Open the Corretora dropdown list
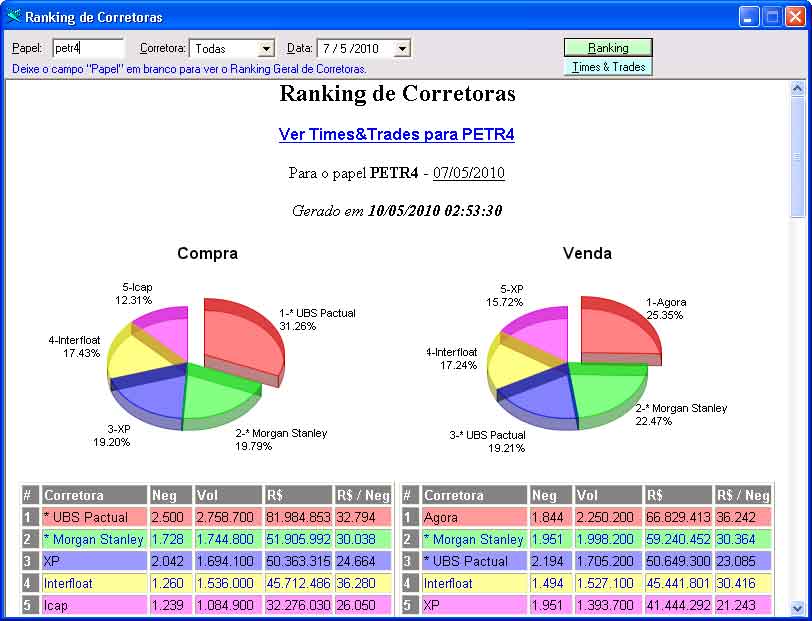812x621 pixels. (x=265, y=48)
